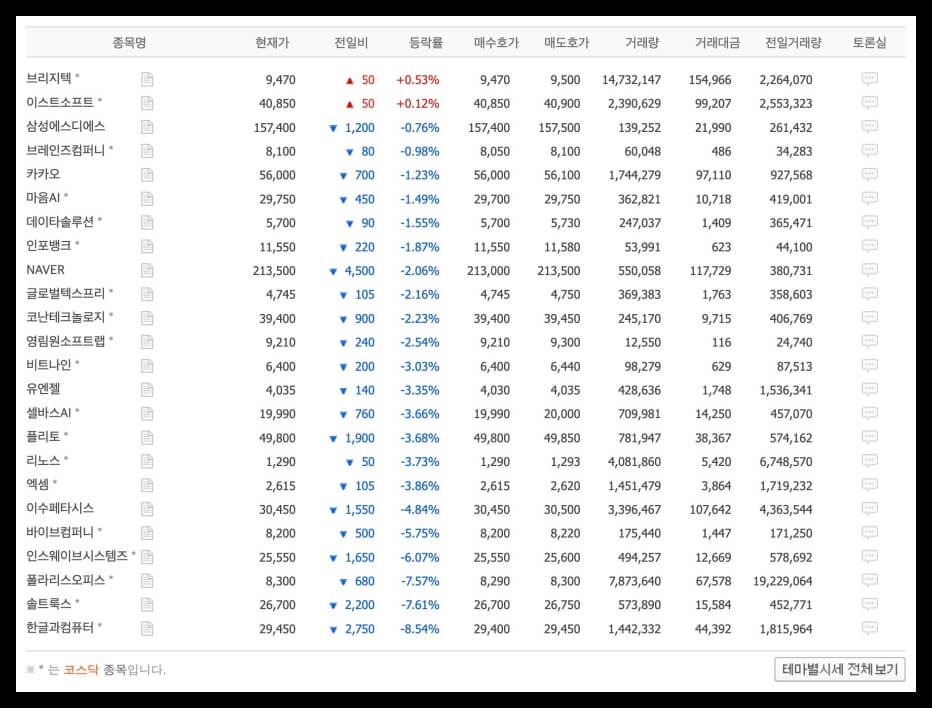The width and height of the screenshot is (932, 708).
Task: Open the 코스닥 link in the footnote
Action: [x=81, y=670]
